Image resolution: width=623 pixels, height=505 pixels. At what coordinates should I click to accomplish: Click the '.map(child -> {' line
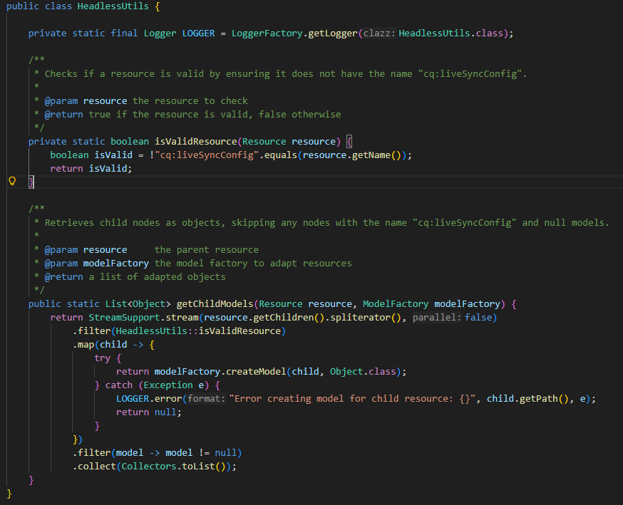(113, 344)
